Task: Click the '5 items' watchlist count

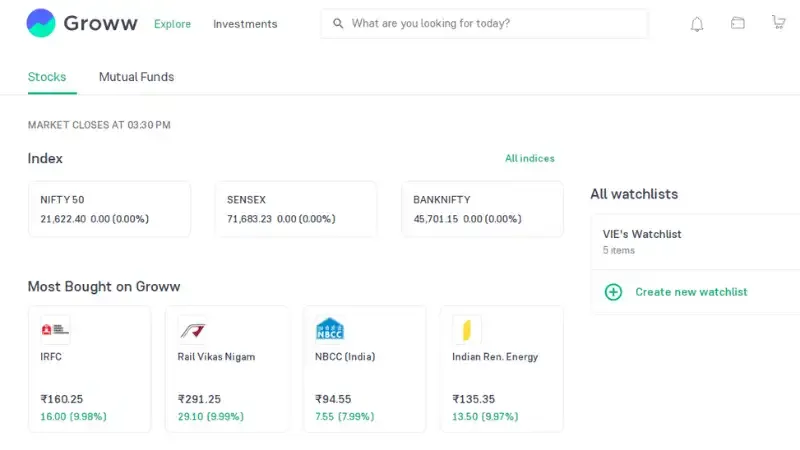Action: click(x=618, y=250)
